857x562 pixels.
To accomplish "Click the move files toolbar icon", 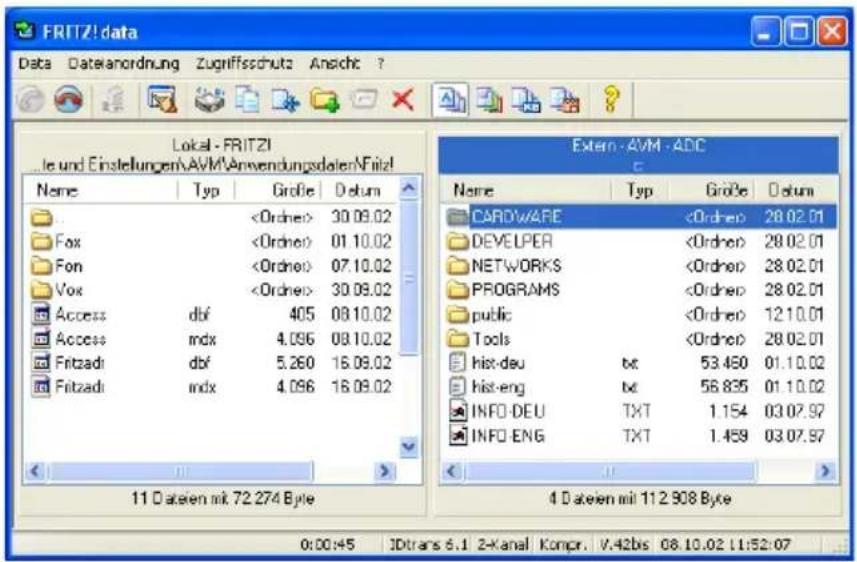I will point(286,100).
